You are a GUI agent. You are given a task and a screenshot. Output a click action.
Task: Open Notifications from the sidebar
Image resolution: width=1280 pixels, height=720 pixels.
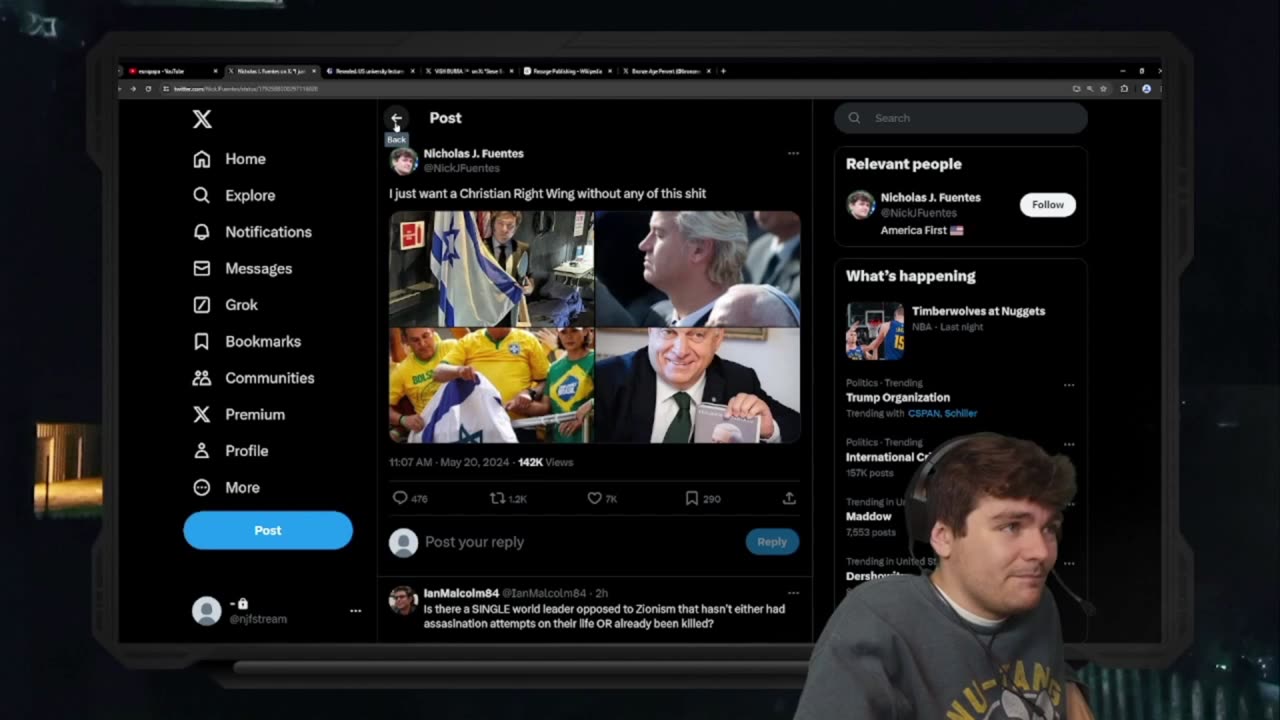(252, 232)
